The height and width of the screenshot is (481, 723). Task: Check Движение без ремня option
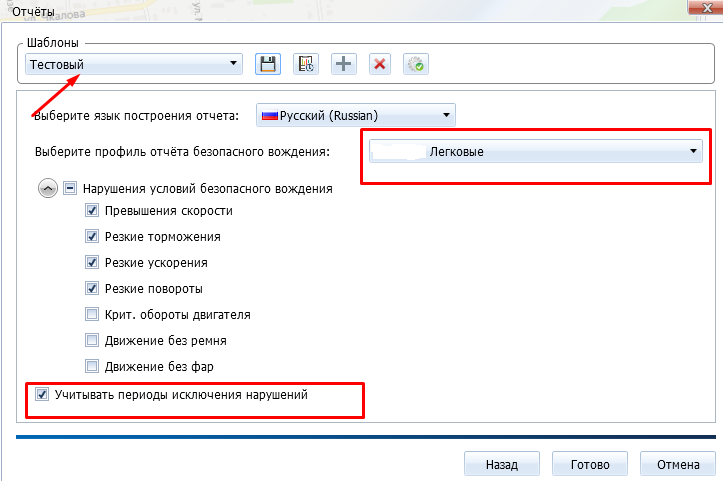click(92, 341)
